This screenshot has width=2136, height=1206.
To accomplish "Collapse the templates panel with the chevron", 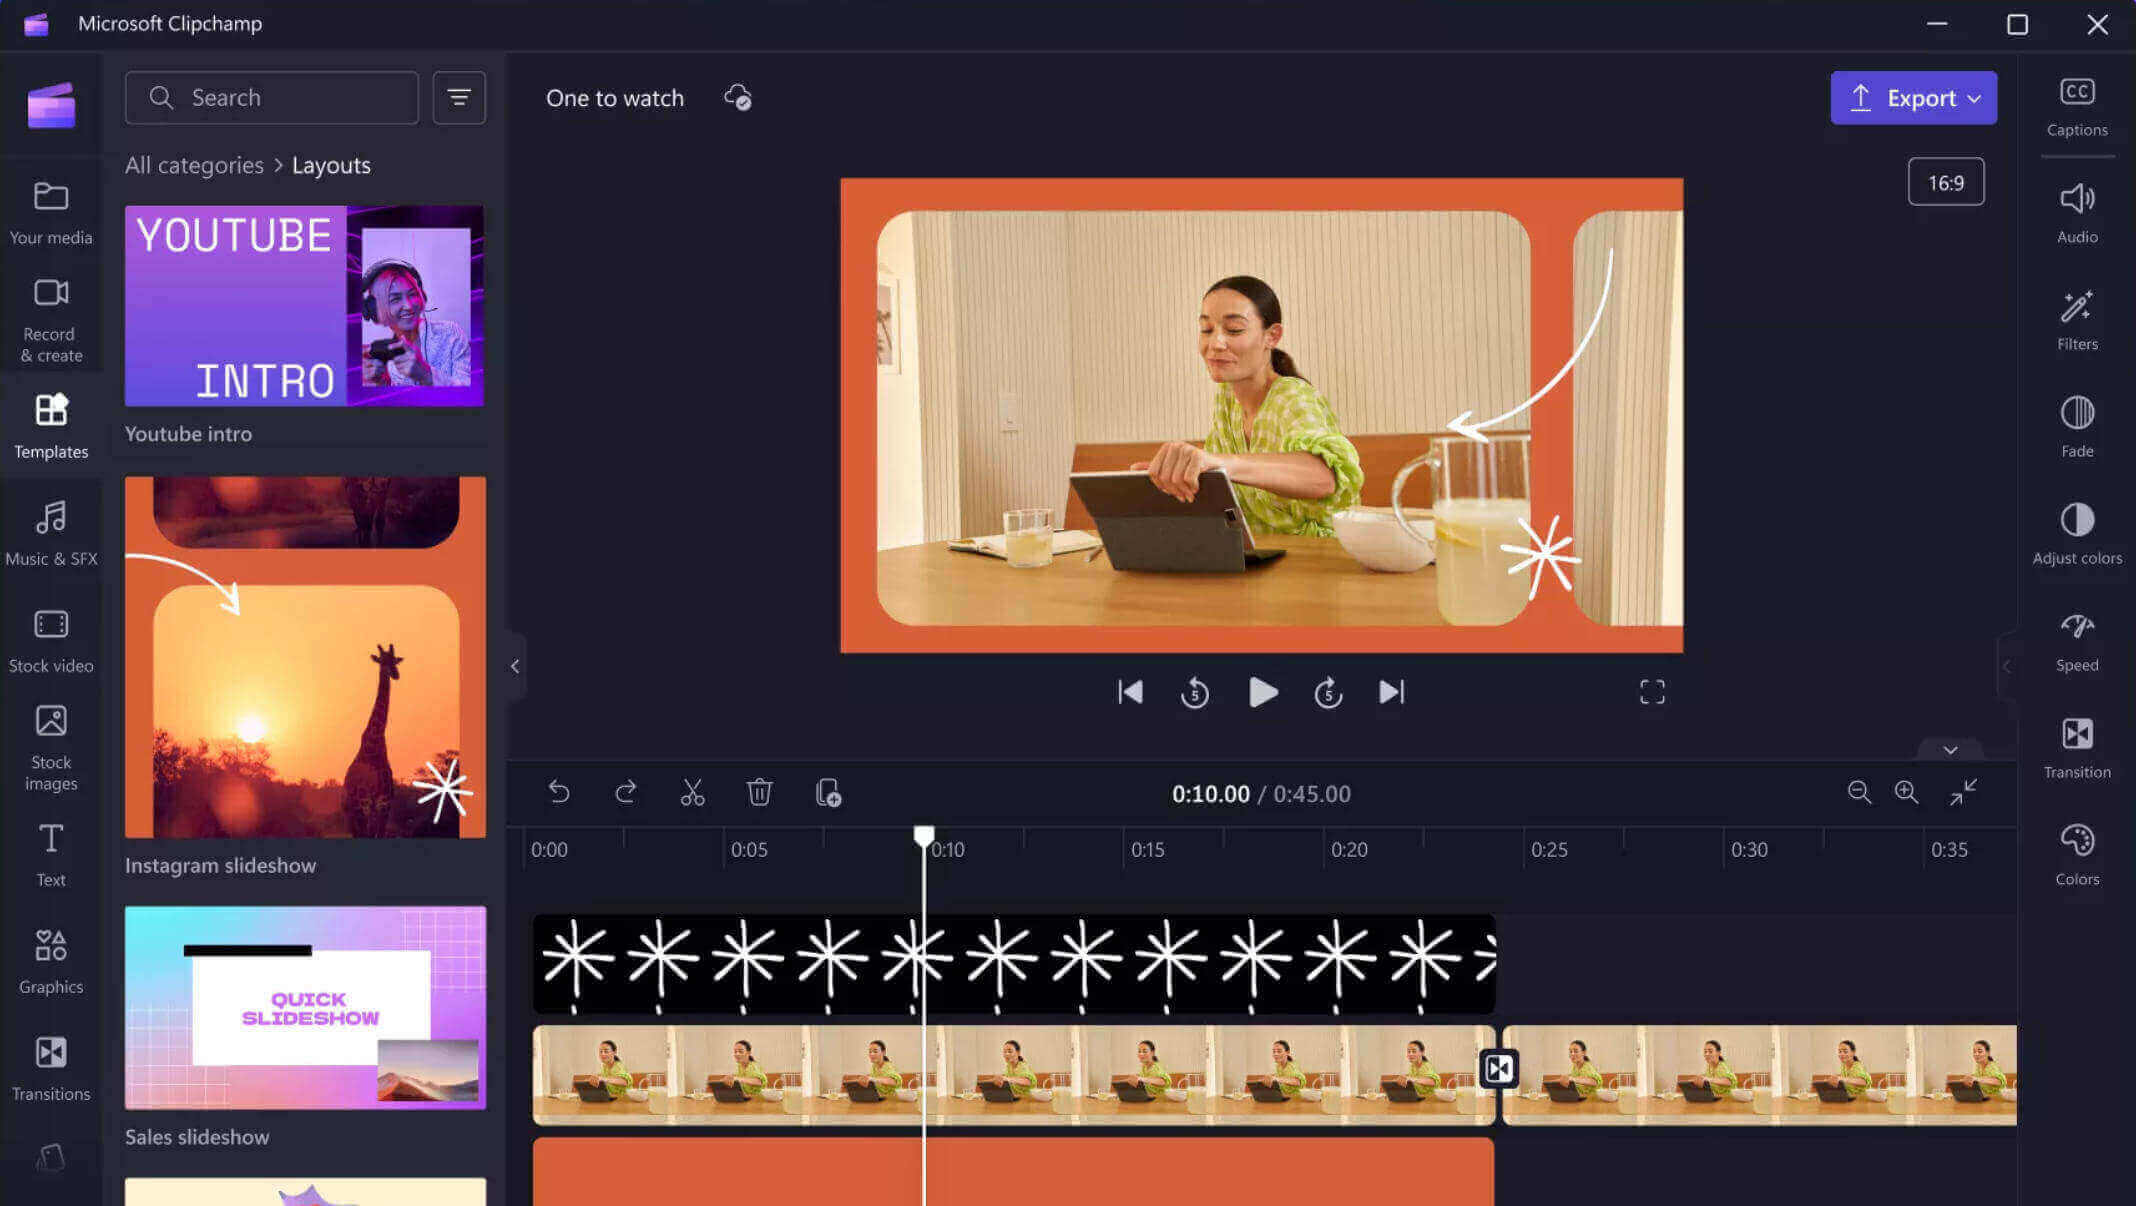I will tap(516, 666).
